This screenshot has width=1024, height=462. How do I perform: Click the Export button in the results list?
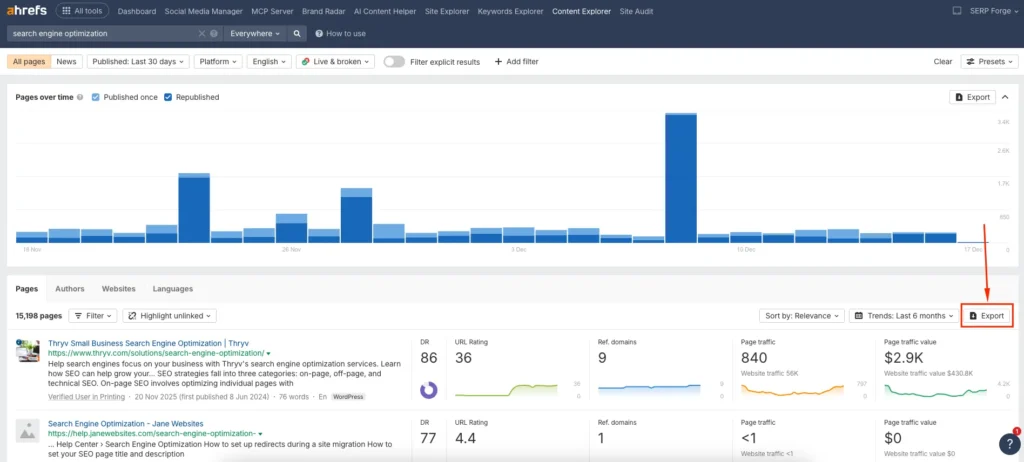986,315
